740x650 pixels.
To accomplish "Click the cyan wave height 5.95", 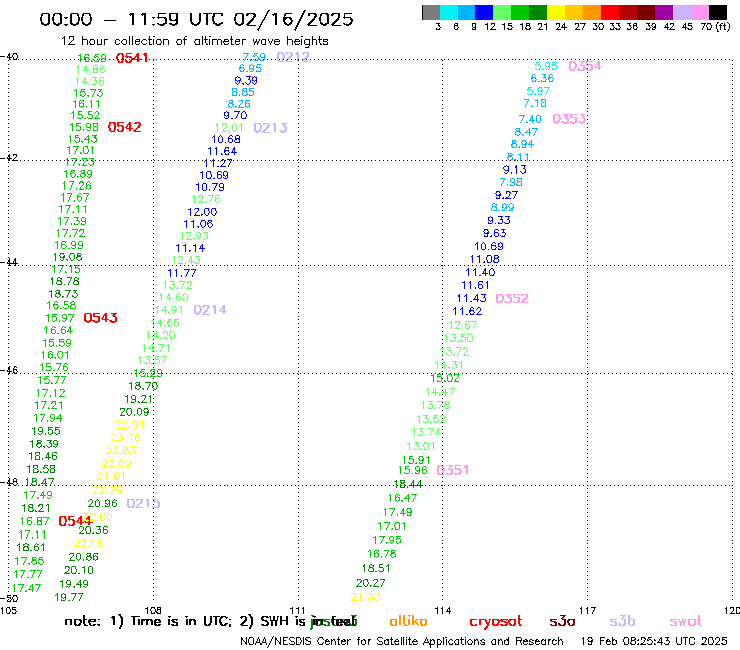I will (x=546, y=66).
